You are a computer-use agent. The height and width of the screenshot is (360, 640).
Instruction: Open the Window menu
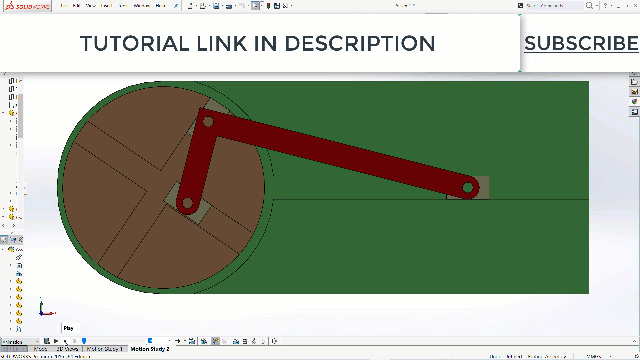tap(142, 6)
